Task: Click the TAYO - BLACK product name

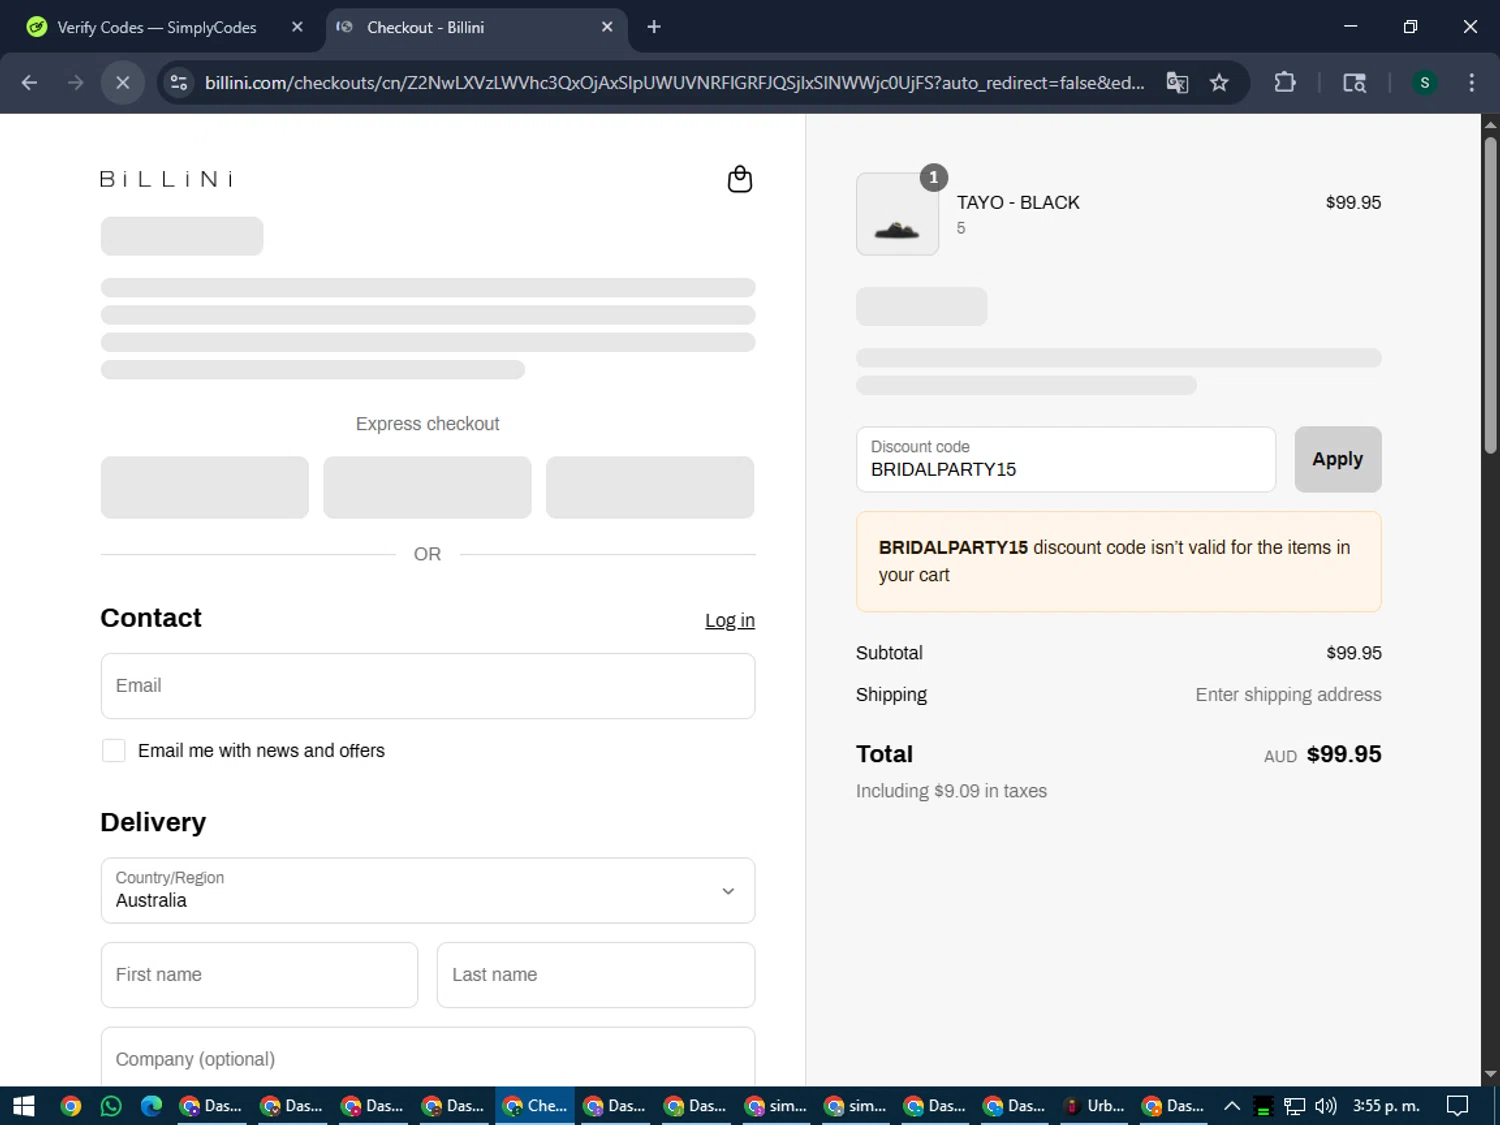Action: pyautogui.click(x=1018, y=202)
